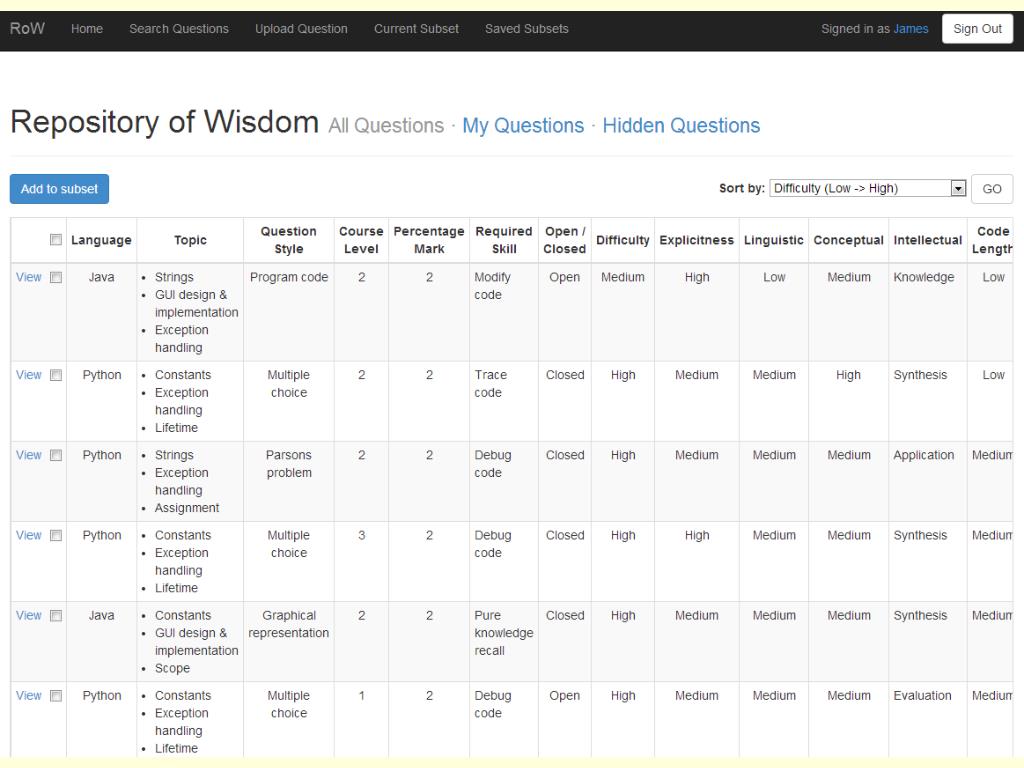Screen dimensions: 1024x768
Task: Click the Add to subset button
Action: click(x=59, y=189)
